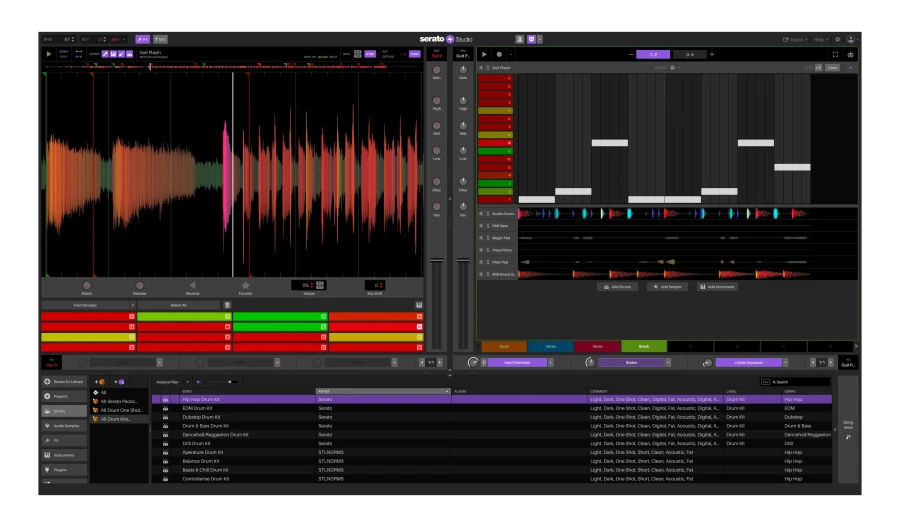Image resolution: width=900 pixels, height=527 pixels.
Task: Open the Hard Sidechain FX dropdown
Action: pyautogui.click(x=550, y=362)
